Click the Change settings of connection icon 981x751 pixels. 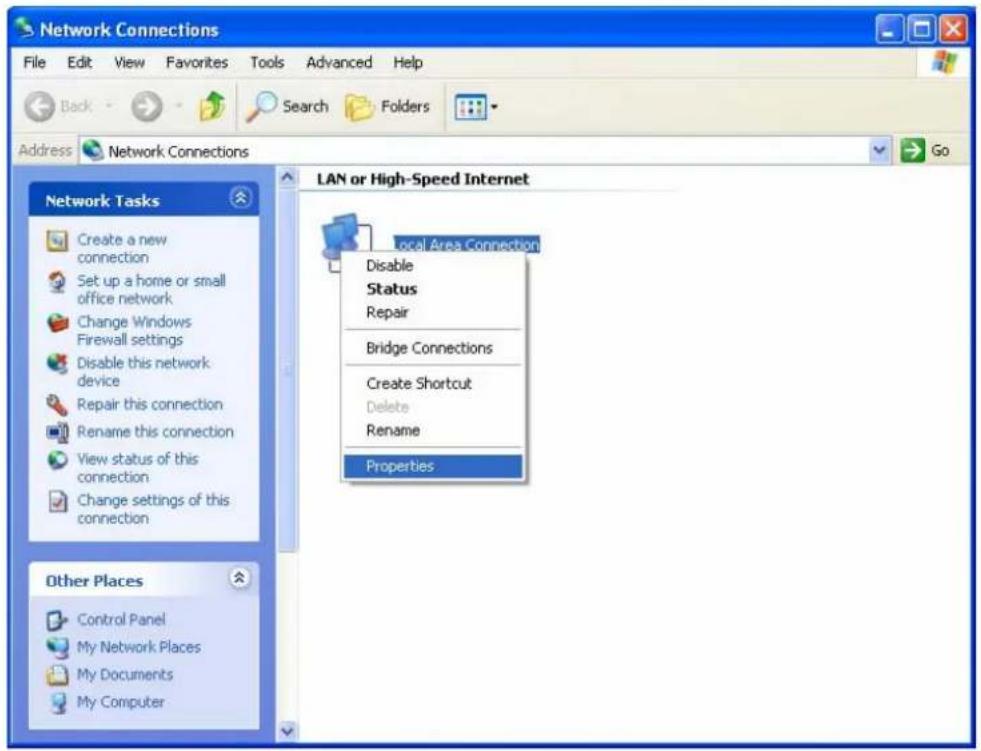coord(58,501)
